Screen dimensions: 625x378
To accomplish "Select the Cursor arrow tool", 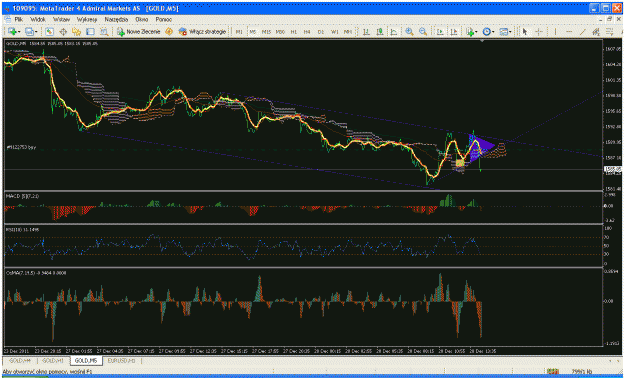I will [525, 32].
